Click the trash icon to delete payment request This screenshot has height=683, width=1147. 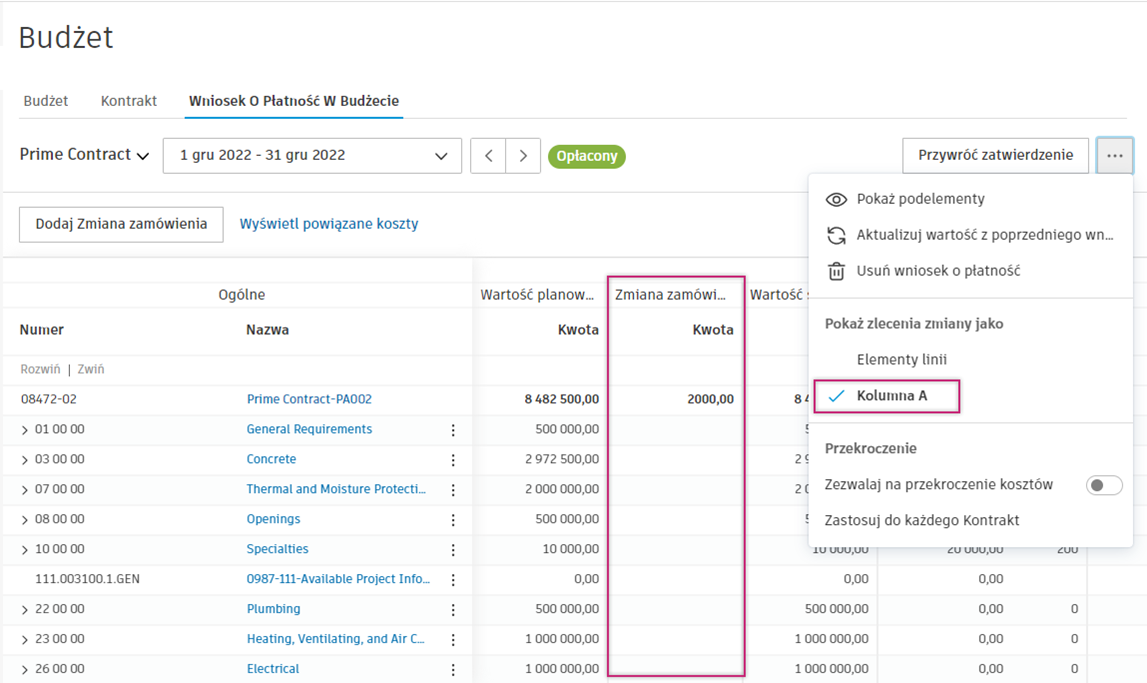click(x=836, y=271)
